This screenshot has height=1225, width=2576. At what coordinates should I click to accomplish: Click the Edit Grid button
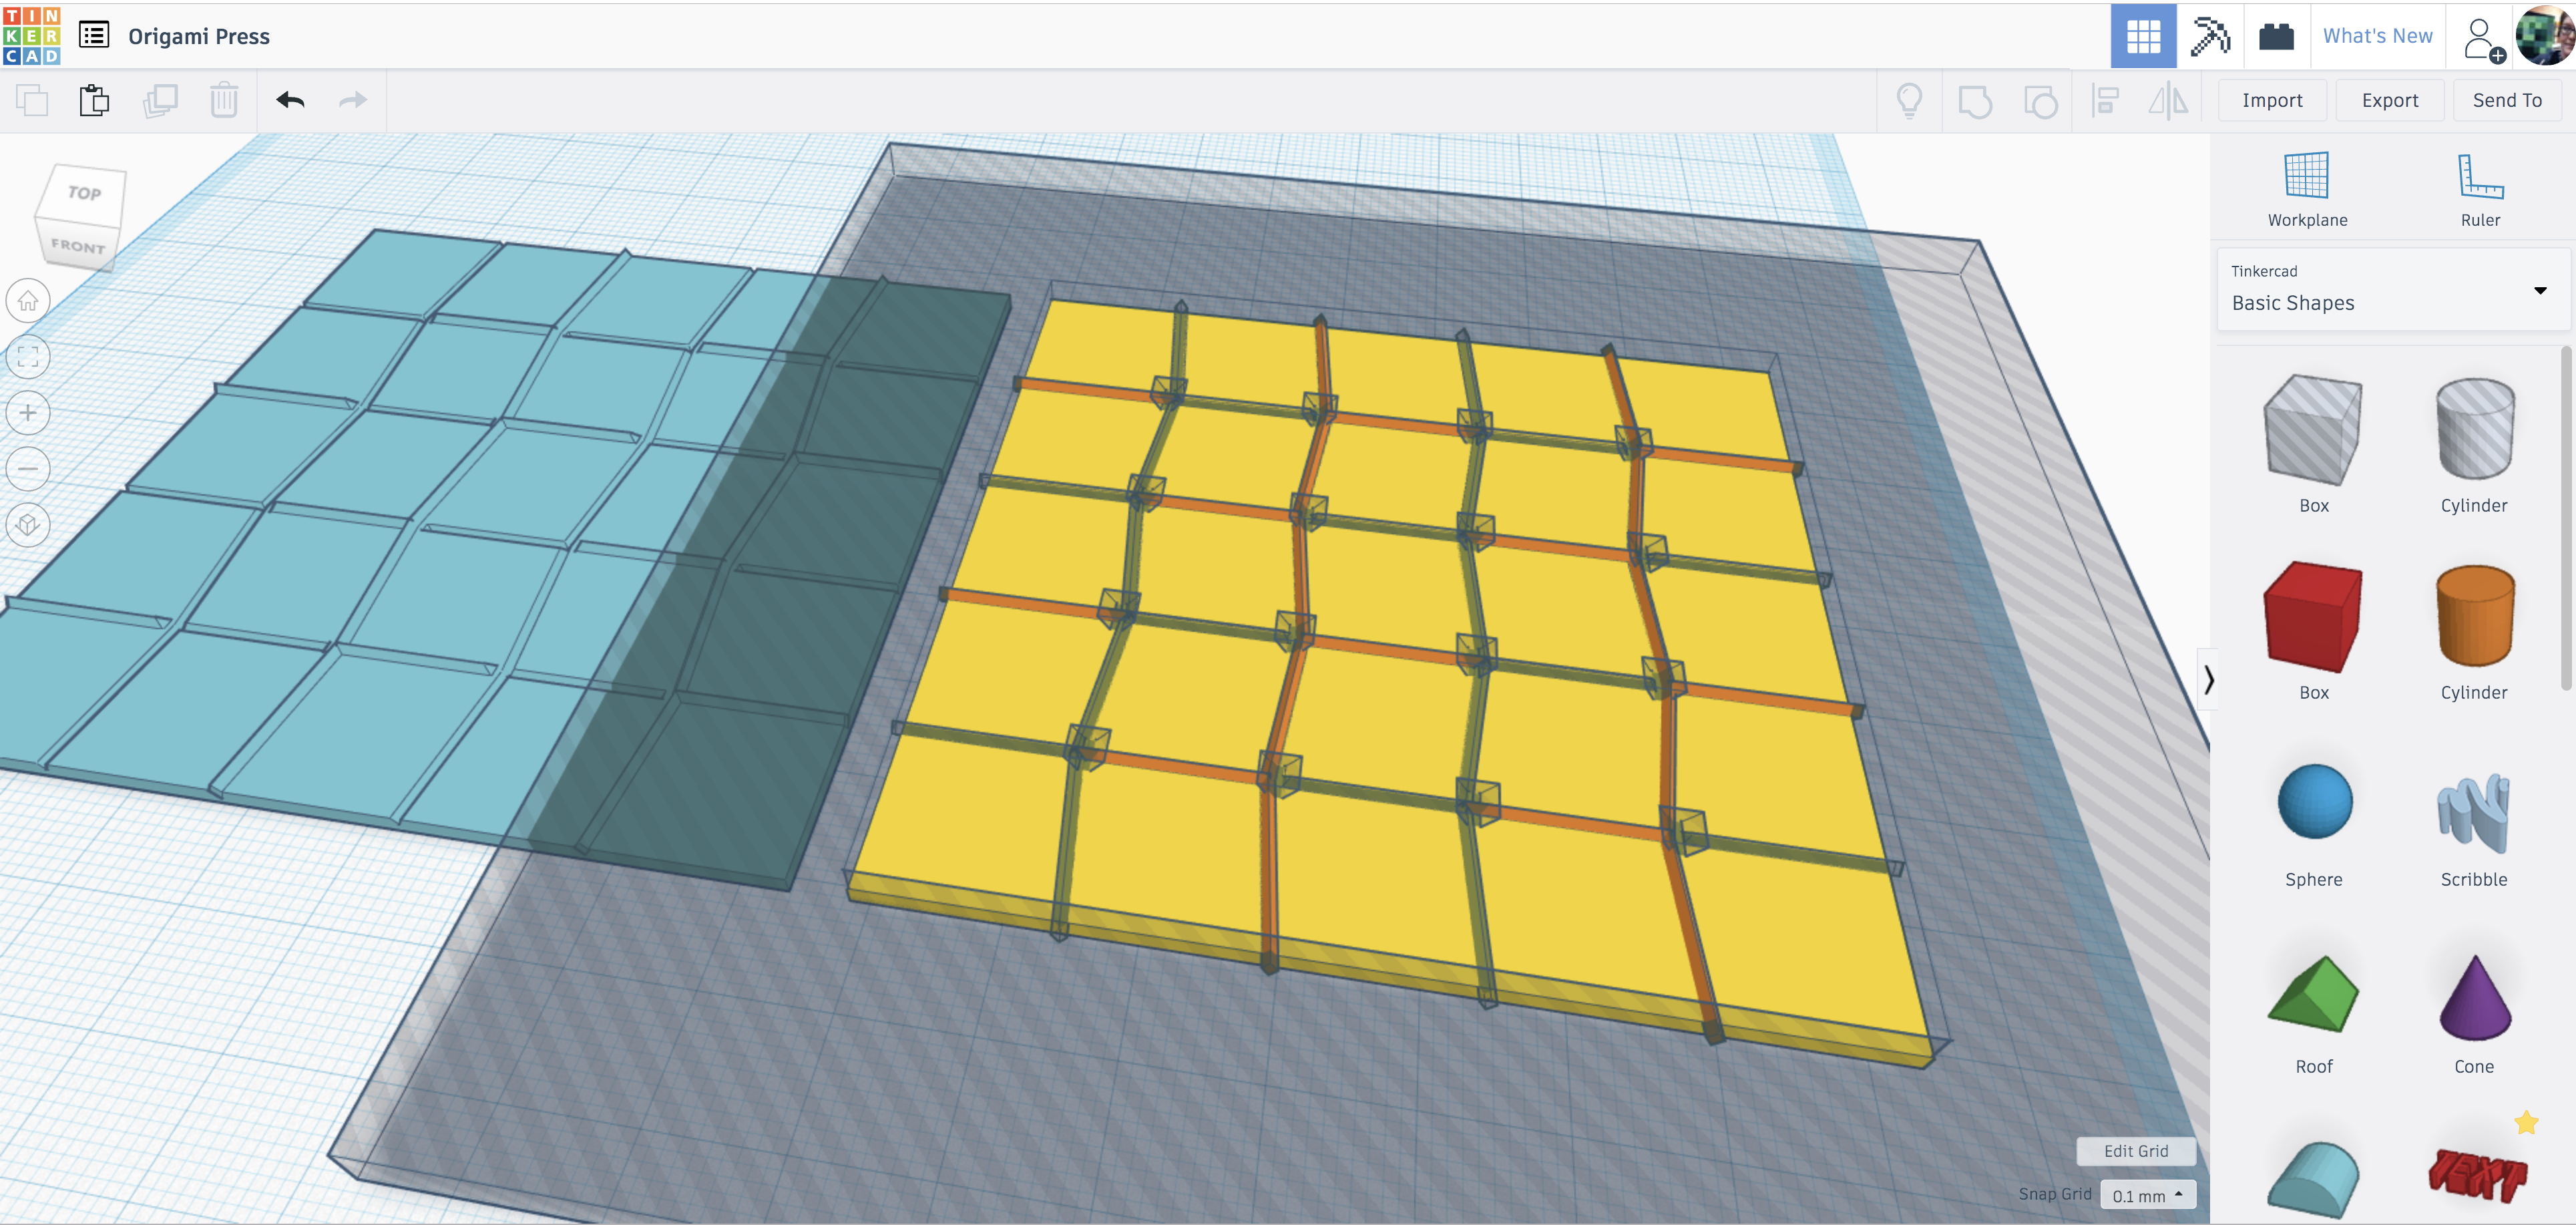click(x=2135, y=1151)
